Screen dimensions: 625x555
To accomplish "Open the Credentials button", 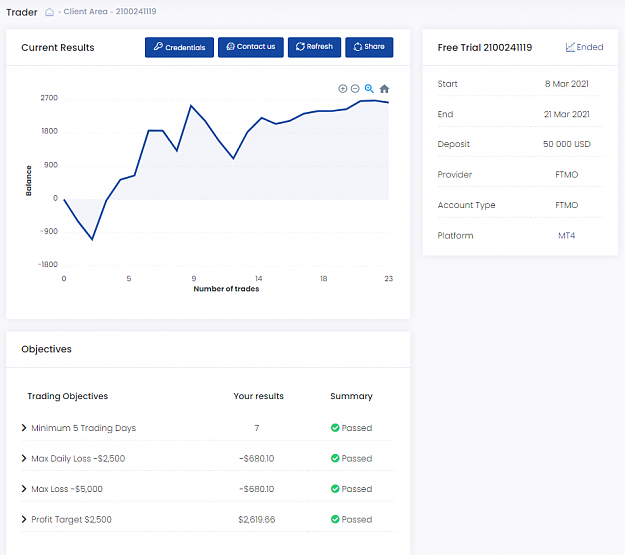I will click(179, 47).
